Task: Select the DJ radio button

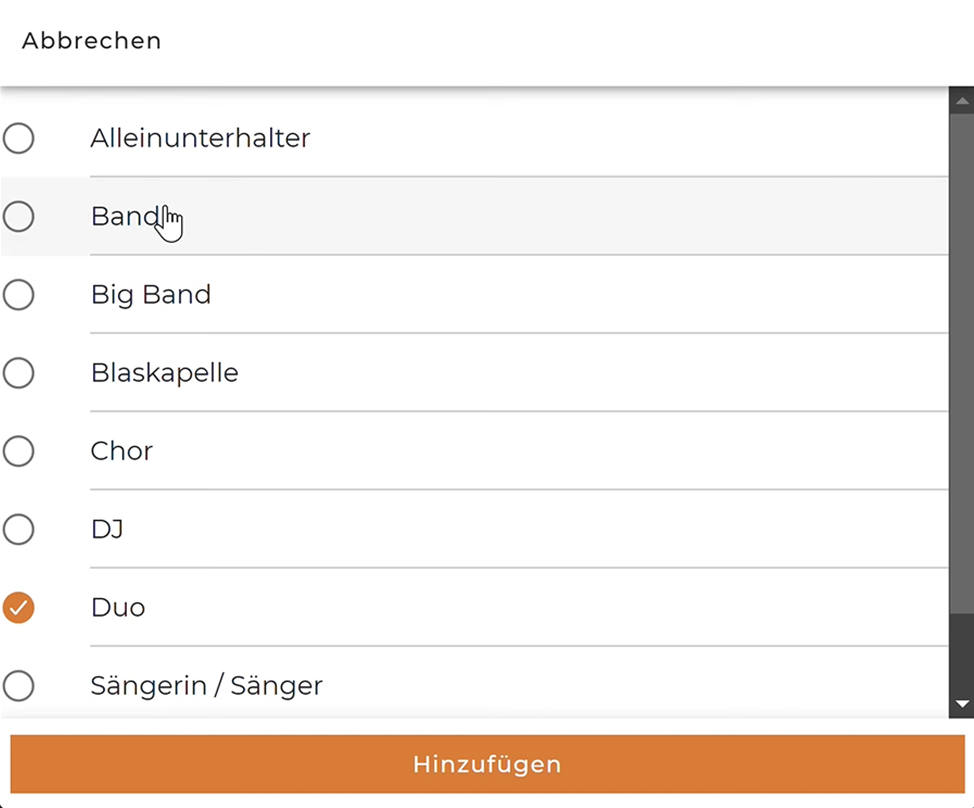Action: pos(19,529)
